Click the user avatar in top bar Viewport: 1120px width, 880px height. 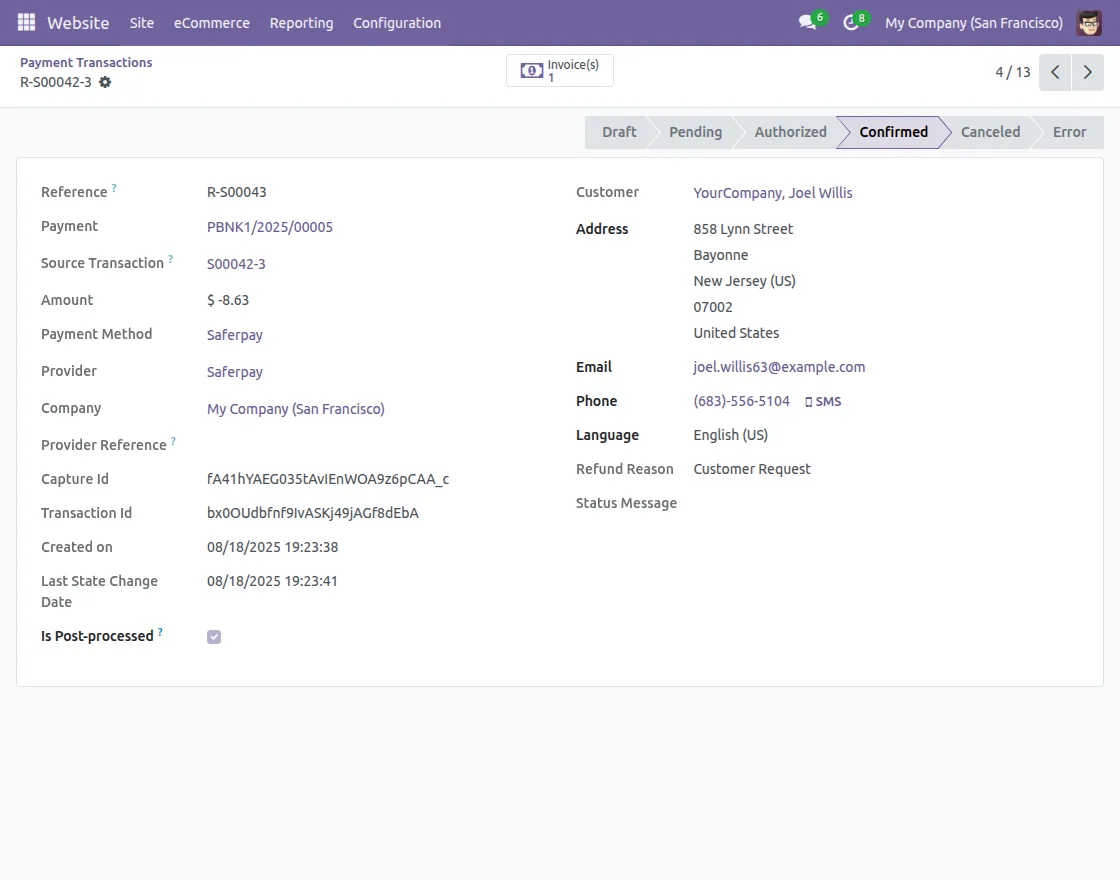coord(1089,22)
